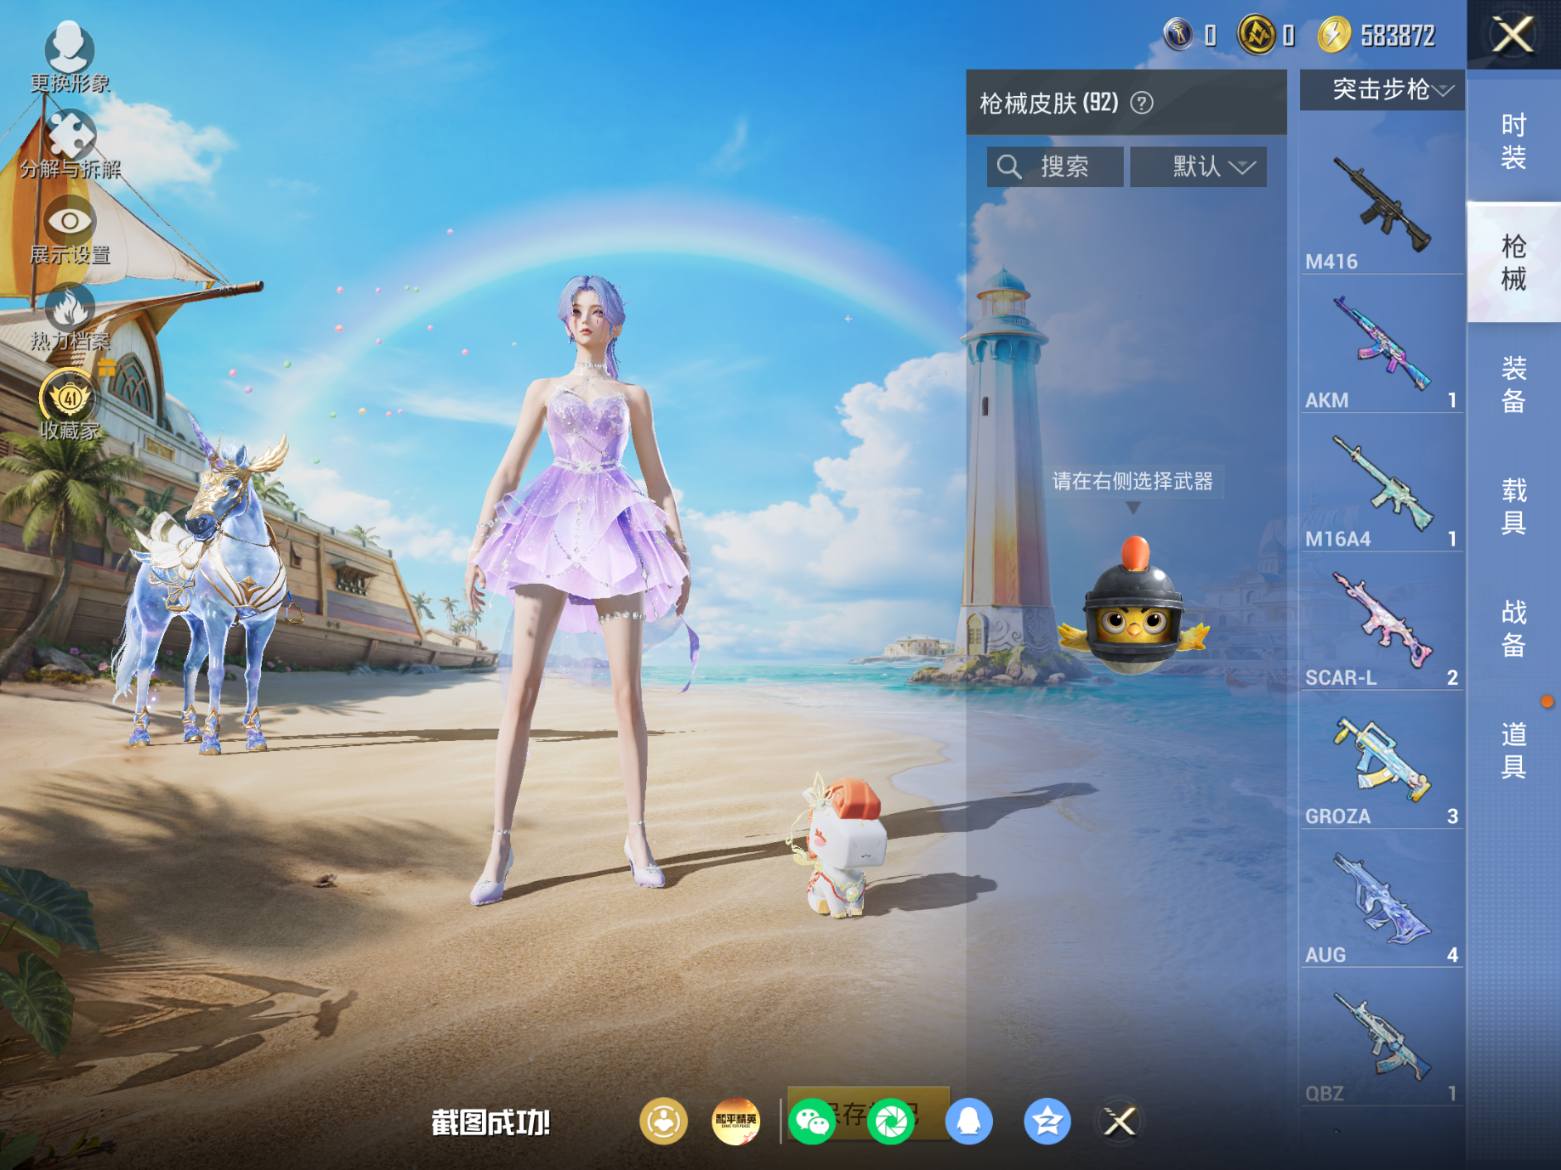The width and height of the screenshot is (1561, 1170).
Task: Click the blue-silver currency coin icon
Action: coord(1178,35)
